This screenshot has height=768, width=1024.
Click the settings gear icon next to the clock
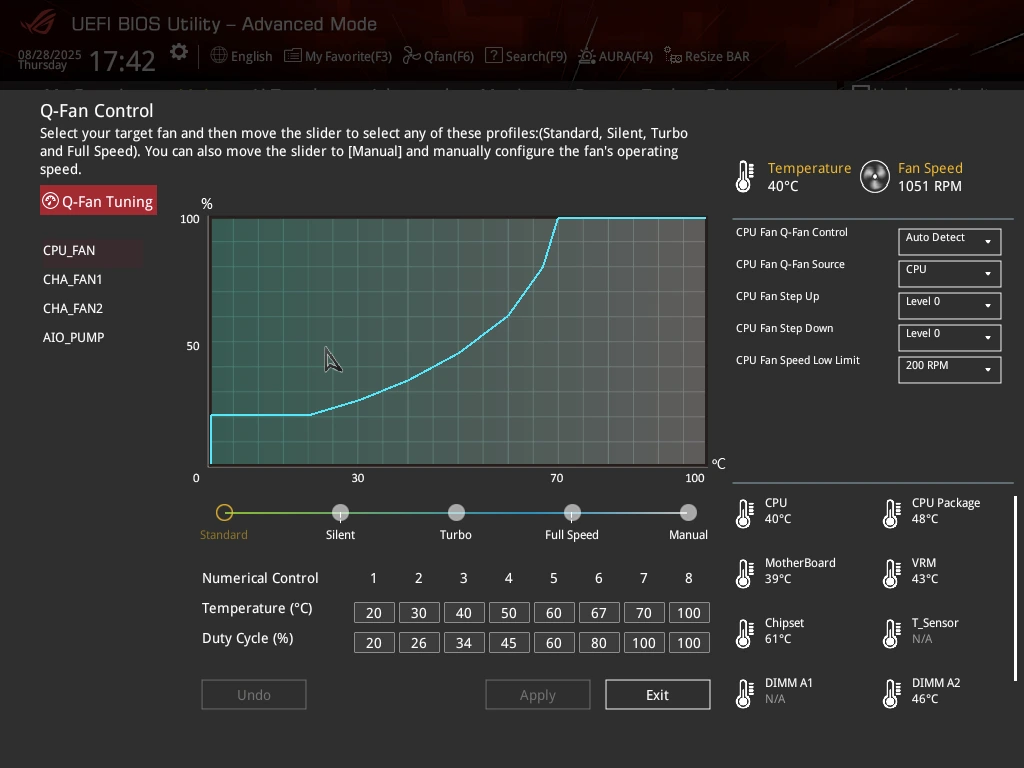click(179, 52)
